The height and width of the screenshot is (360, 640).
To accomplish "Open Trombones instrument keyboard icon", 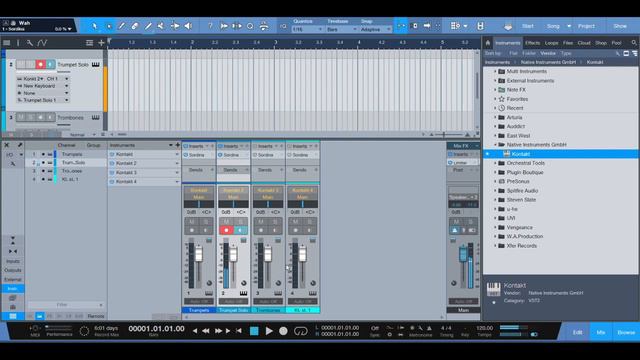I will click(96, 118).
